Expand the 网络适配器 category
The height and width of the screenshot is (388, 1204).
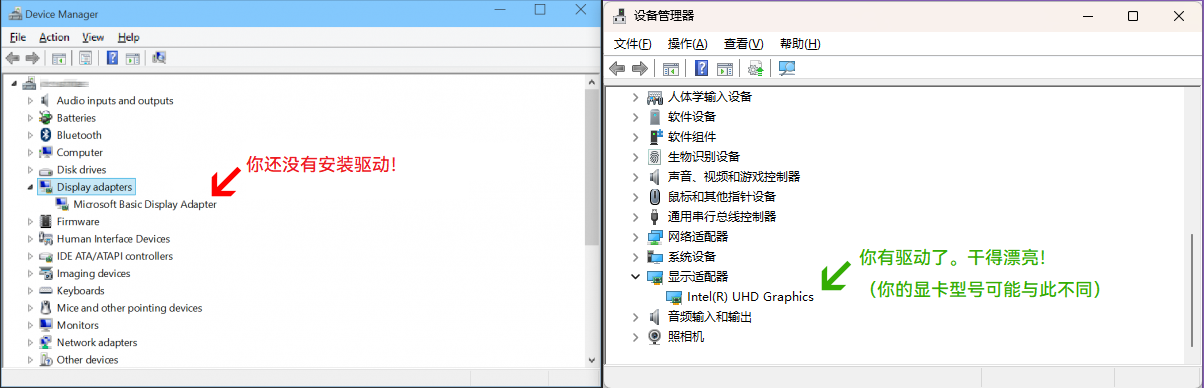coord(635,237)
